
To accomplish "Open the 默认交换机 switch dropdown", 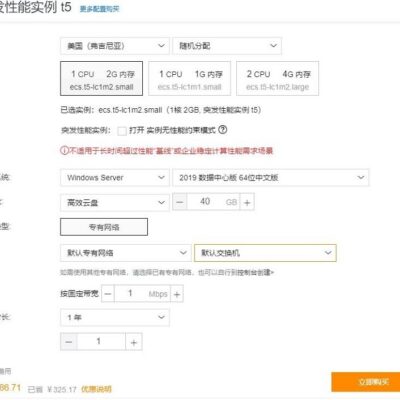I will [265, 253].
